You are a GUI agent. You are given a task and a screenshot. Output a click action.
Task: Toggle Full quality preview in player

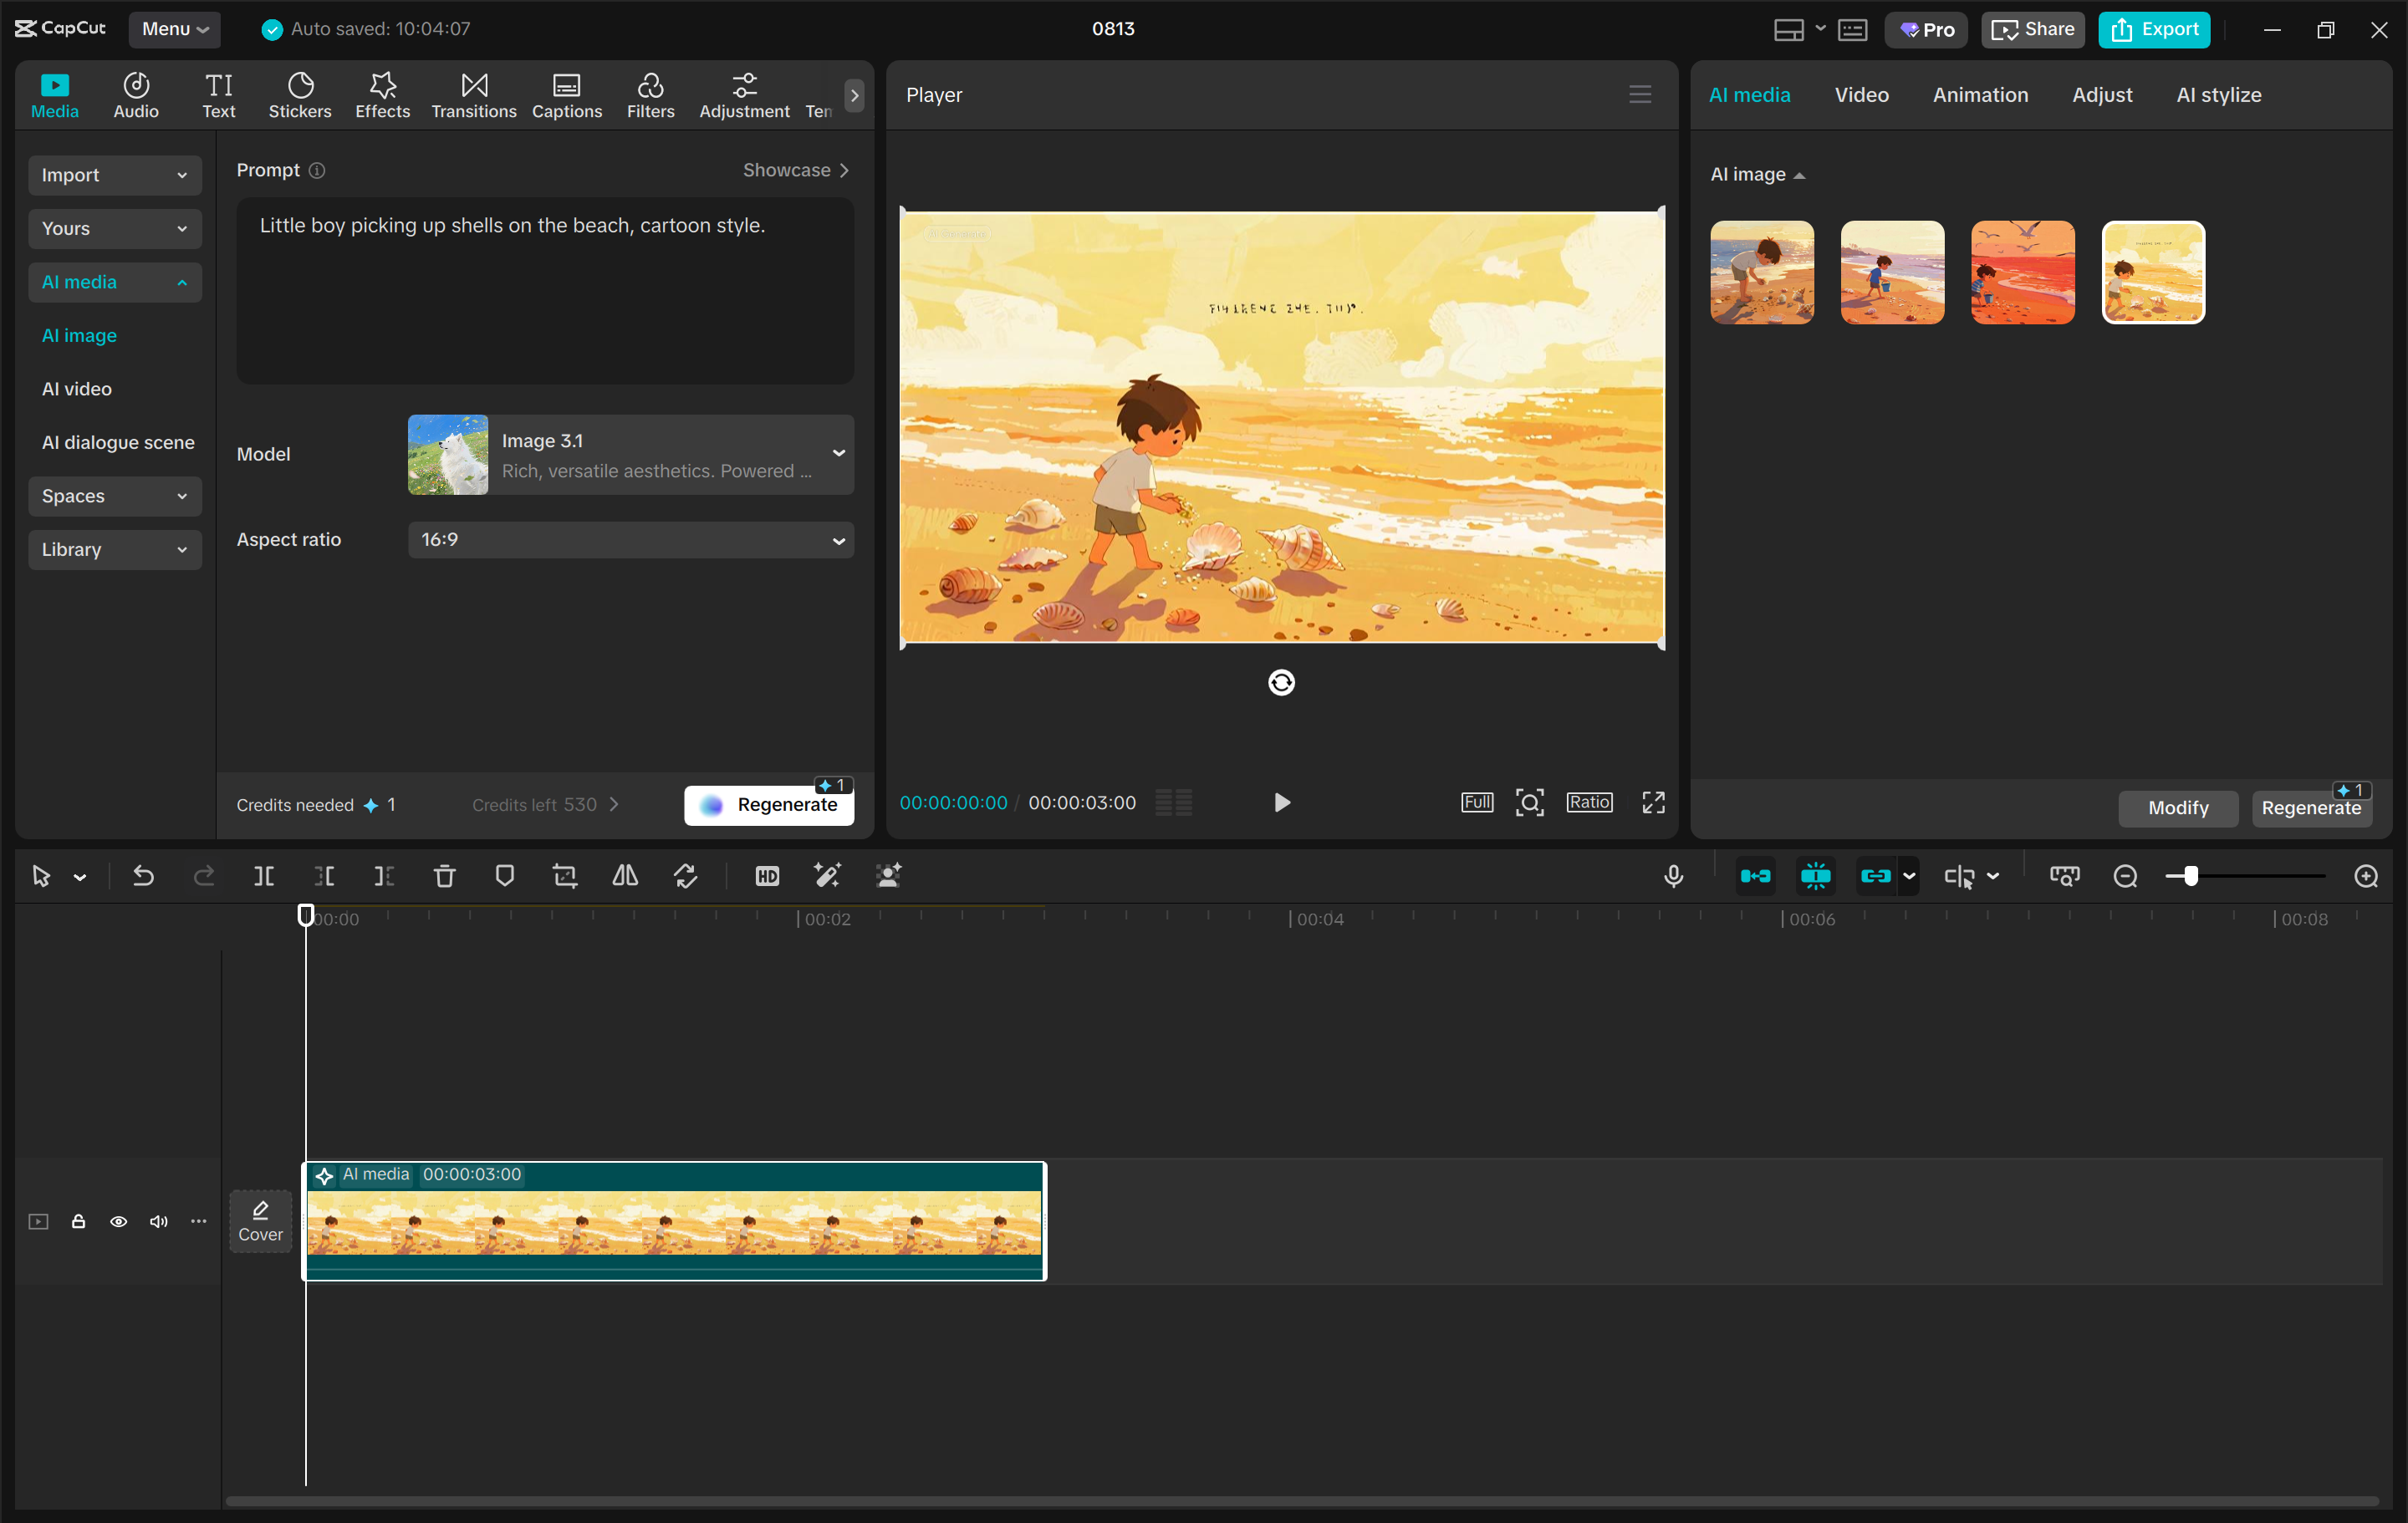(x=1477, y=802)
